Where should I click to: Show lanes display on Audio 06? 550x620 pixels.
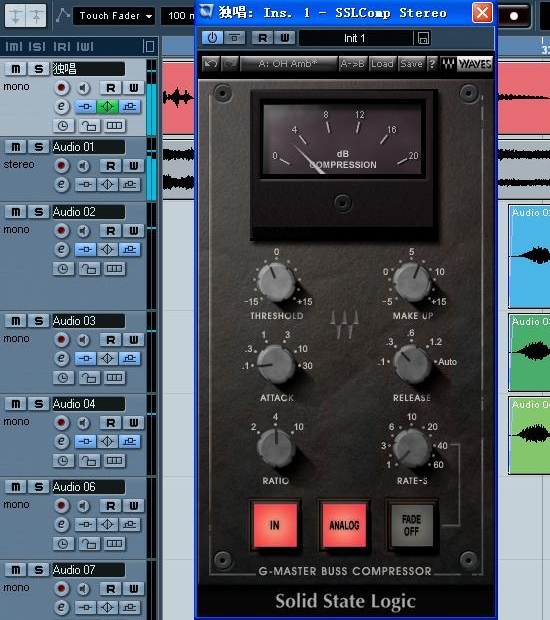pyautogui.click(x=115, y=543)
